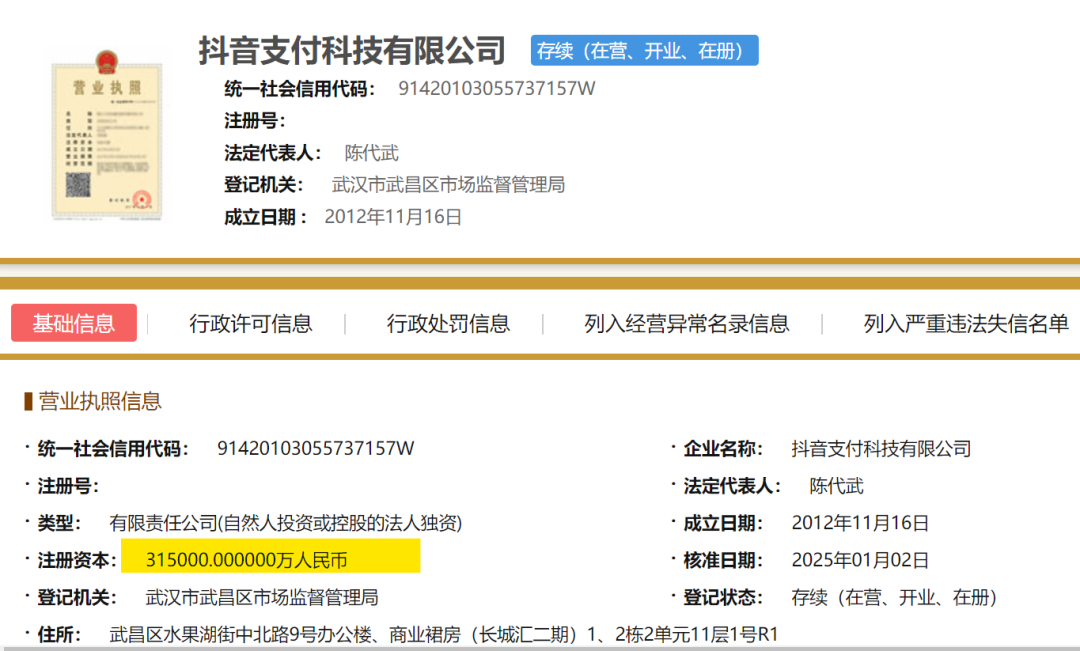The height and width of the screenshot is (651, 1080).
Task: Switch to the 行政处罚信息 tab
Action: click(446, 323)
